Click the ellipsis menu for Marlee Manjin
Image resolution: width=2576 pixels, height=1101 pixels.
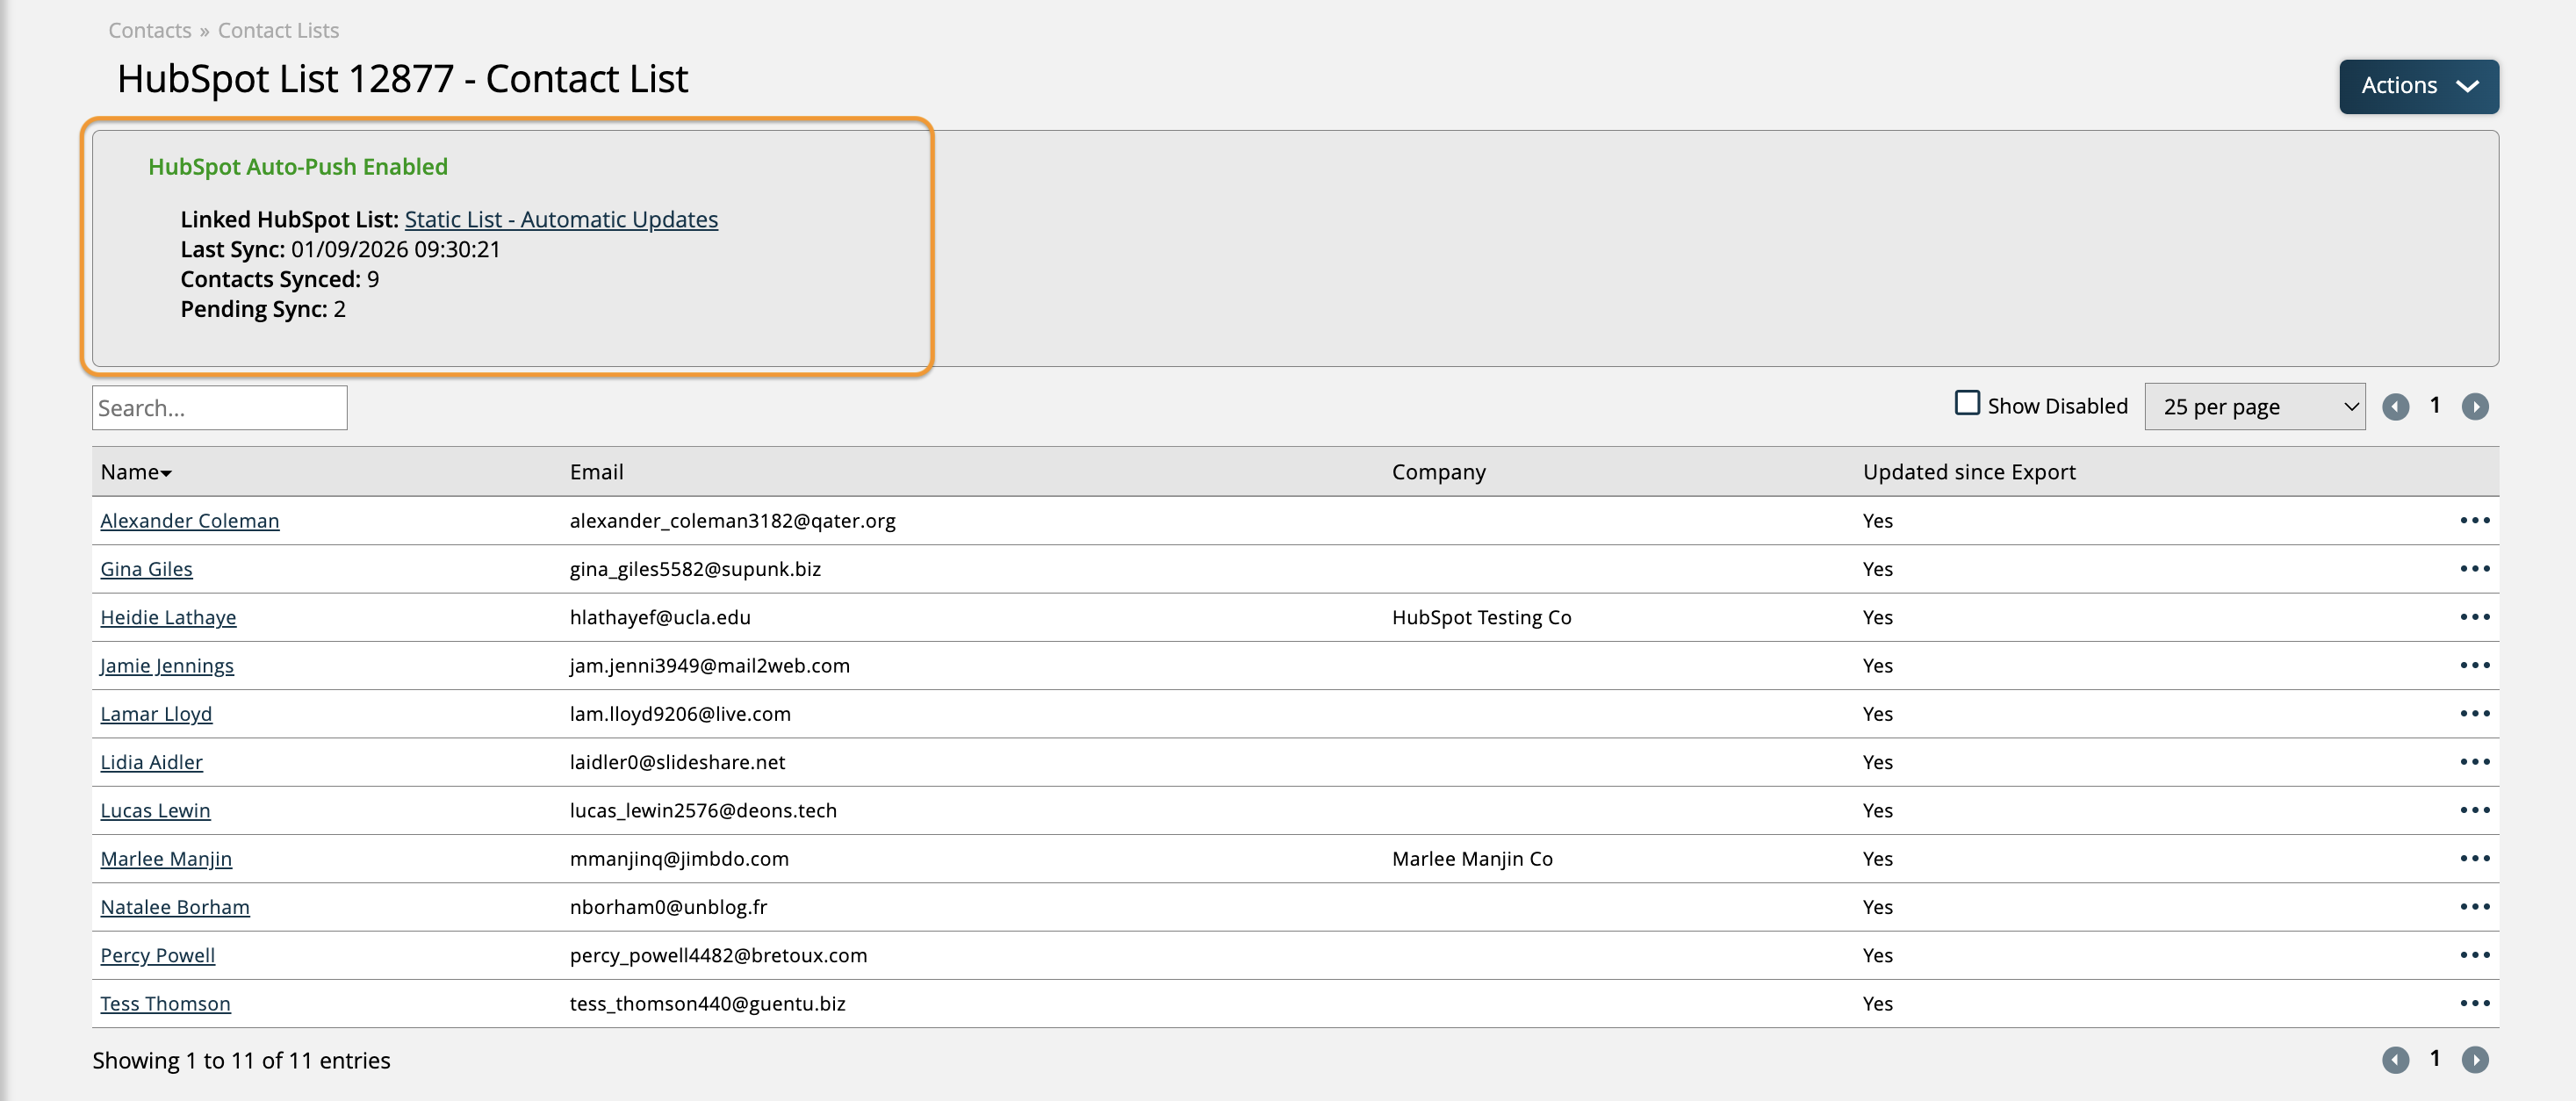click(2474, 858)
